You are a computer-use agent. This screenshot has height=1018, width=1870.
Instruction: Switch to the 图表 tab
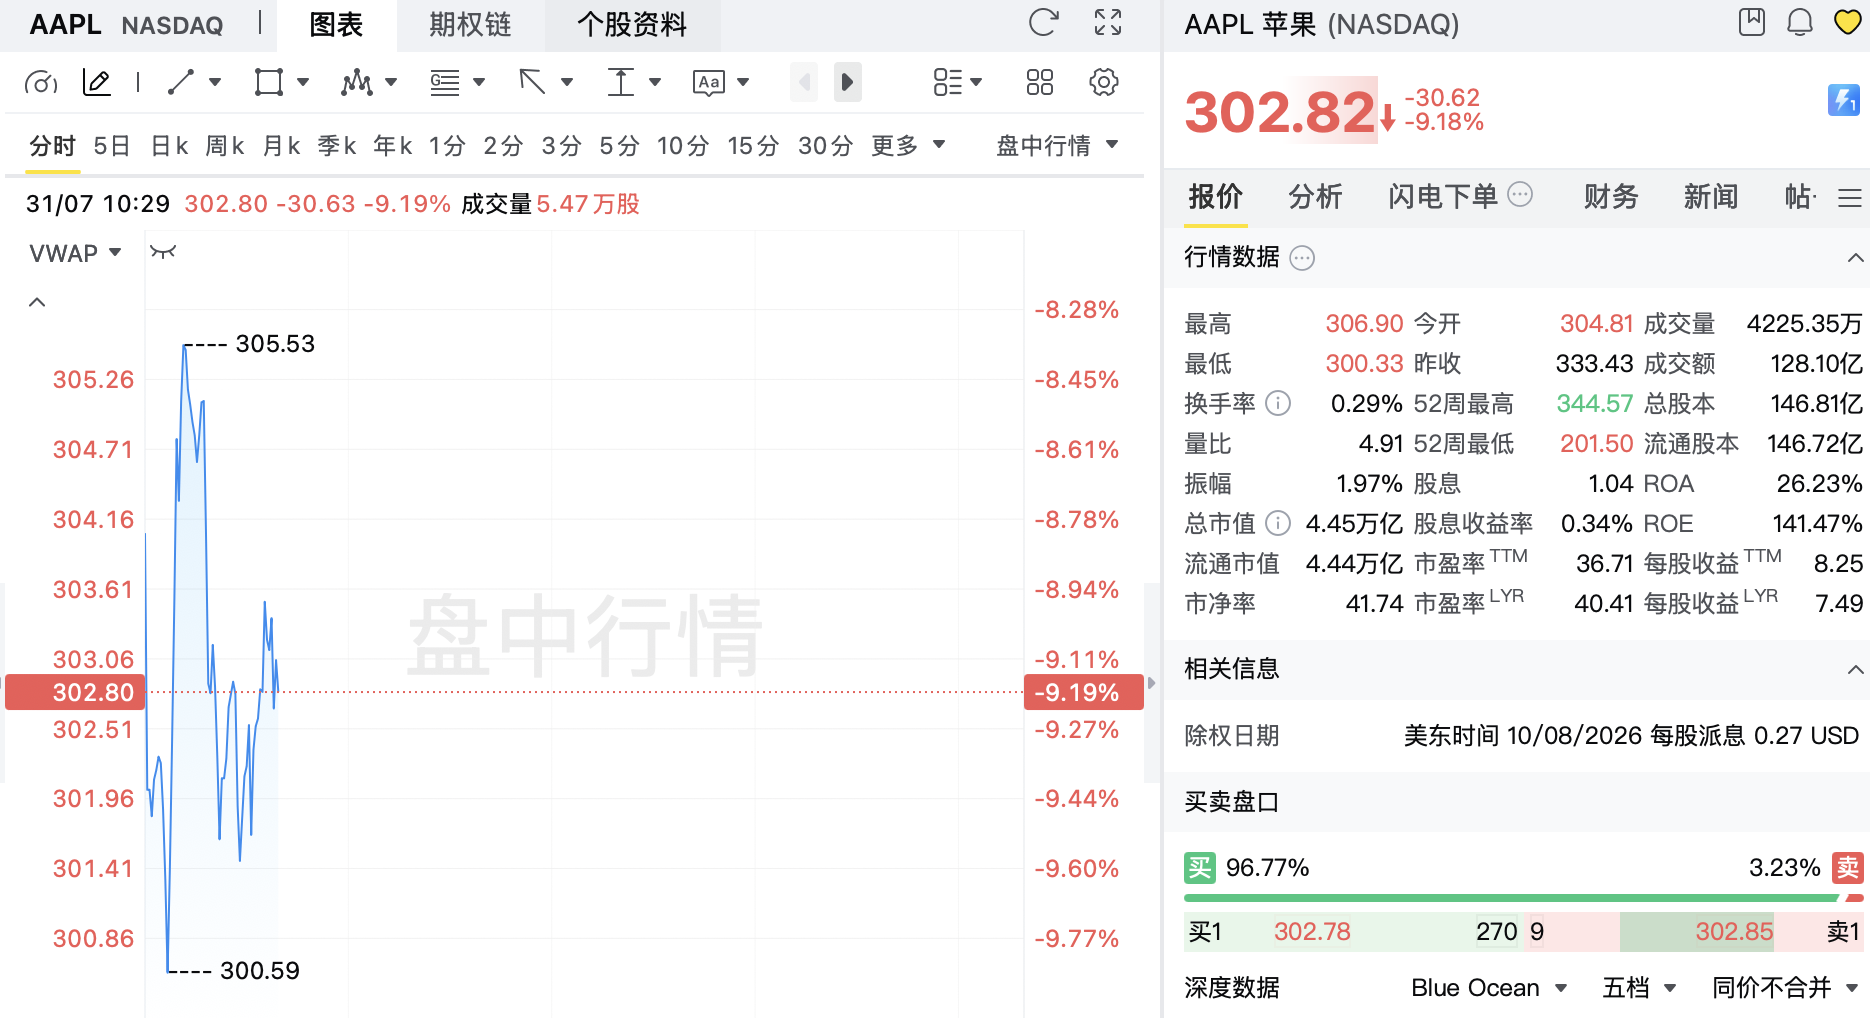pos(336,25)
